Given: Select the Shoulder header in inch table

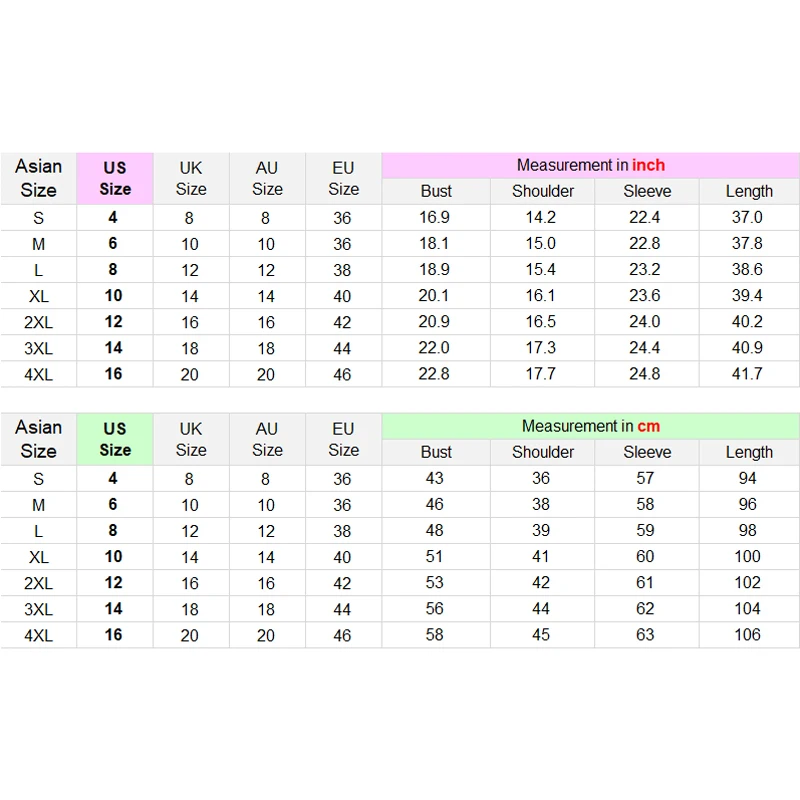Looking at the screenshot, I should pos(543,191).
